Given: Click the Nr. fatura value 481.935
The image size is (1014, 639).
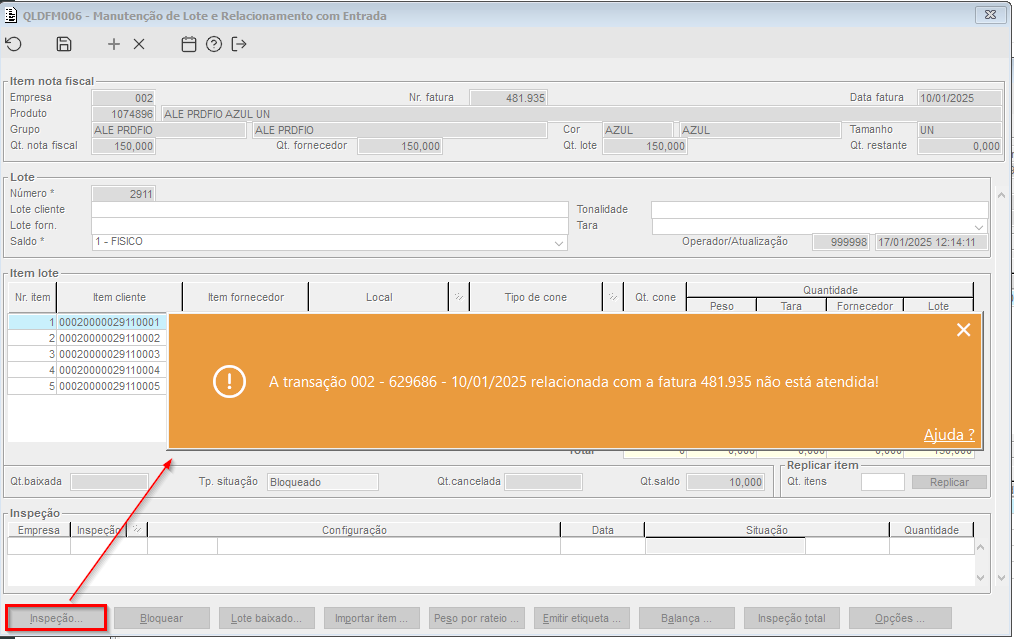Looking at the screenshot, I should point(508,98).
